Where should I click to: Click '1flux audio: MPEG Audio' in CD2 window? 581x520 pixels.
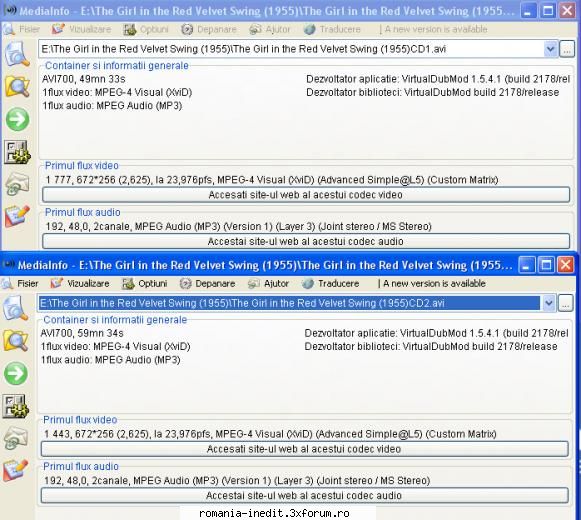tap(110, 360)
